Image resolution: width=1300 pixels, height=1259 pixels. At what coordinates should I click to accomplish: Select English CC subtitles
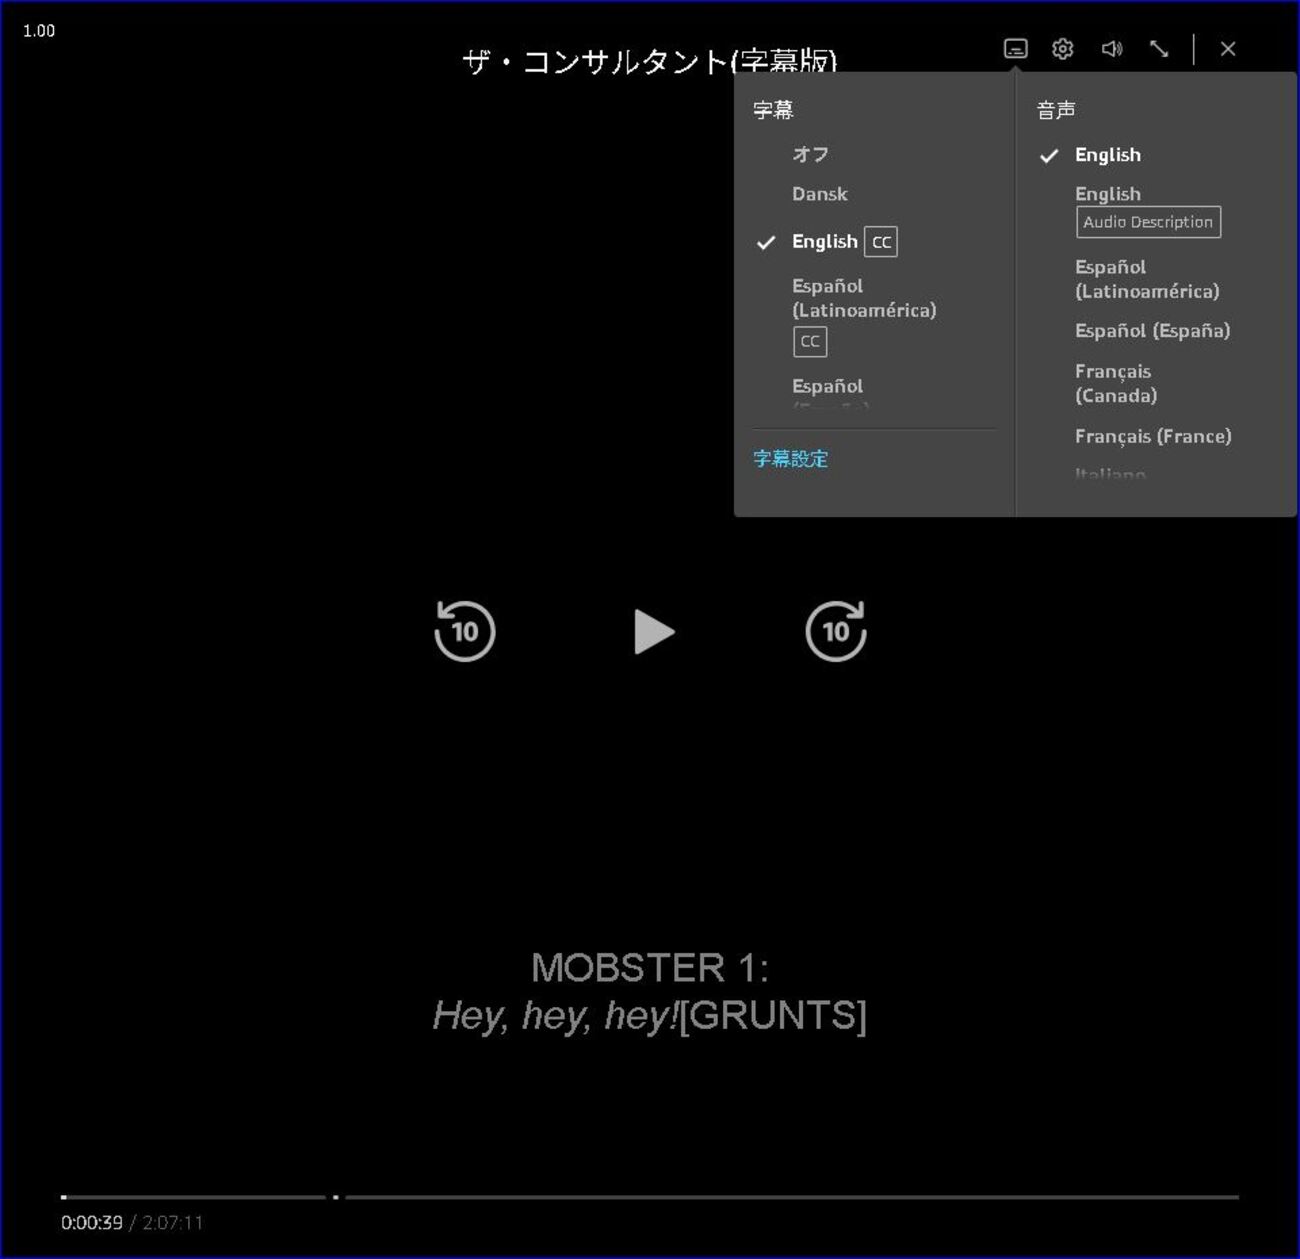click(x=844, y=242)
